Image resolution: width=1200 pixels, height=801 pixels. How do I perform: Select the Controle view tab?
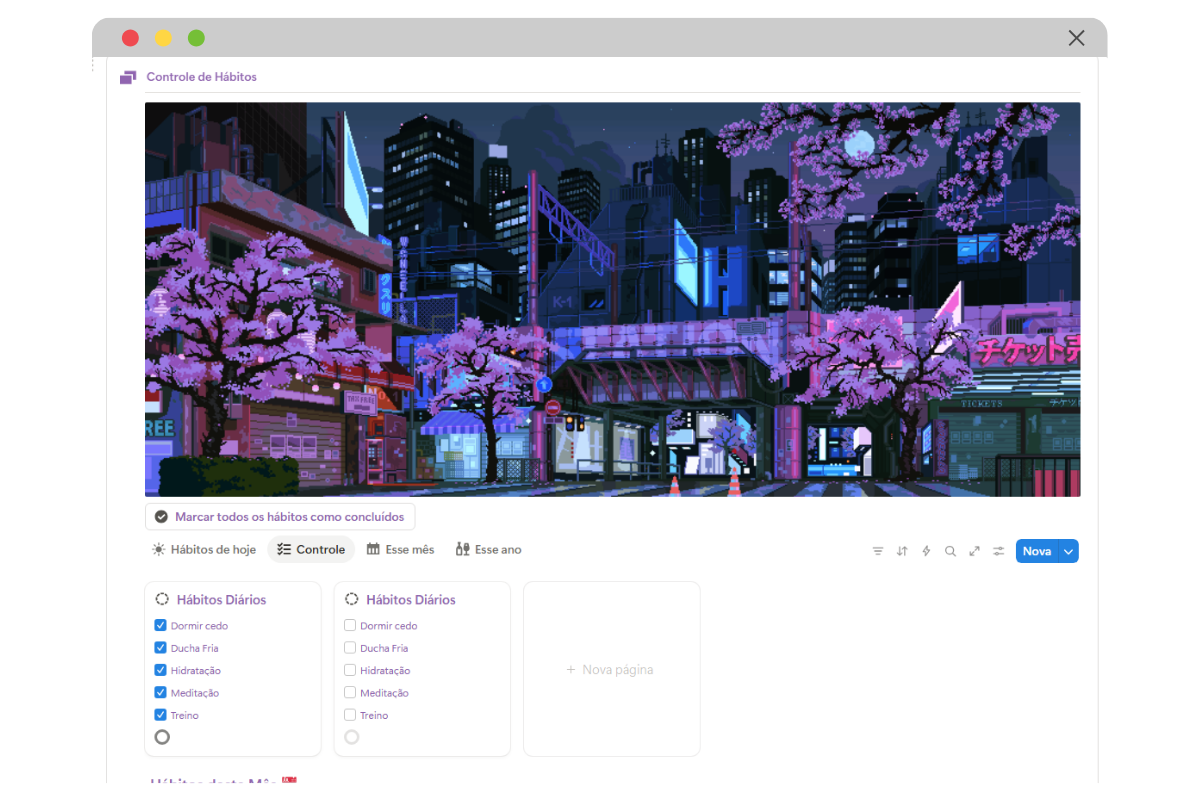click(x=311, y=549)
